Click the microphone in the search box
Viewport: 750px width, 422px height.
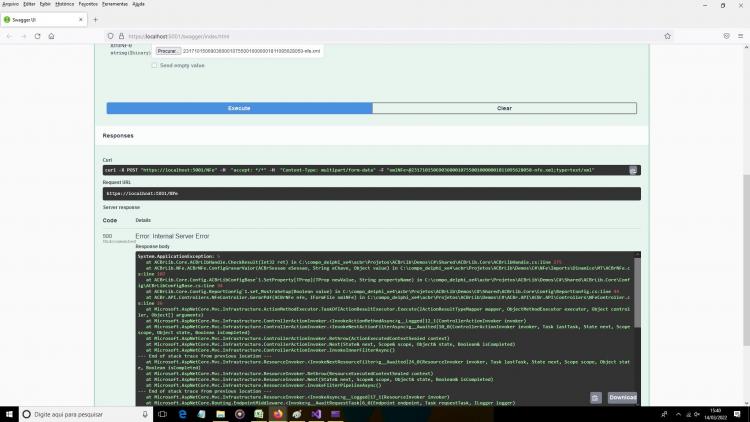pos(145,414)
